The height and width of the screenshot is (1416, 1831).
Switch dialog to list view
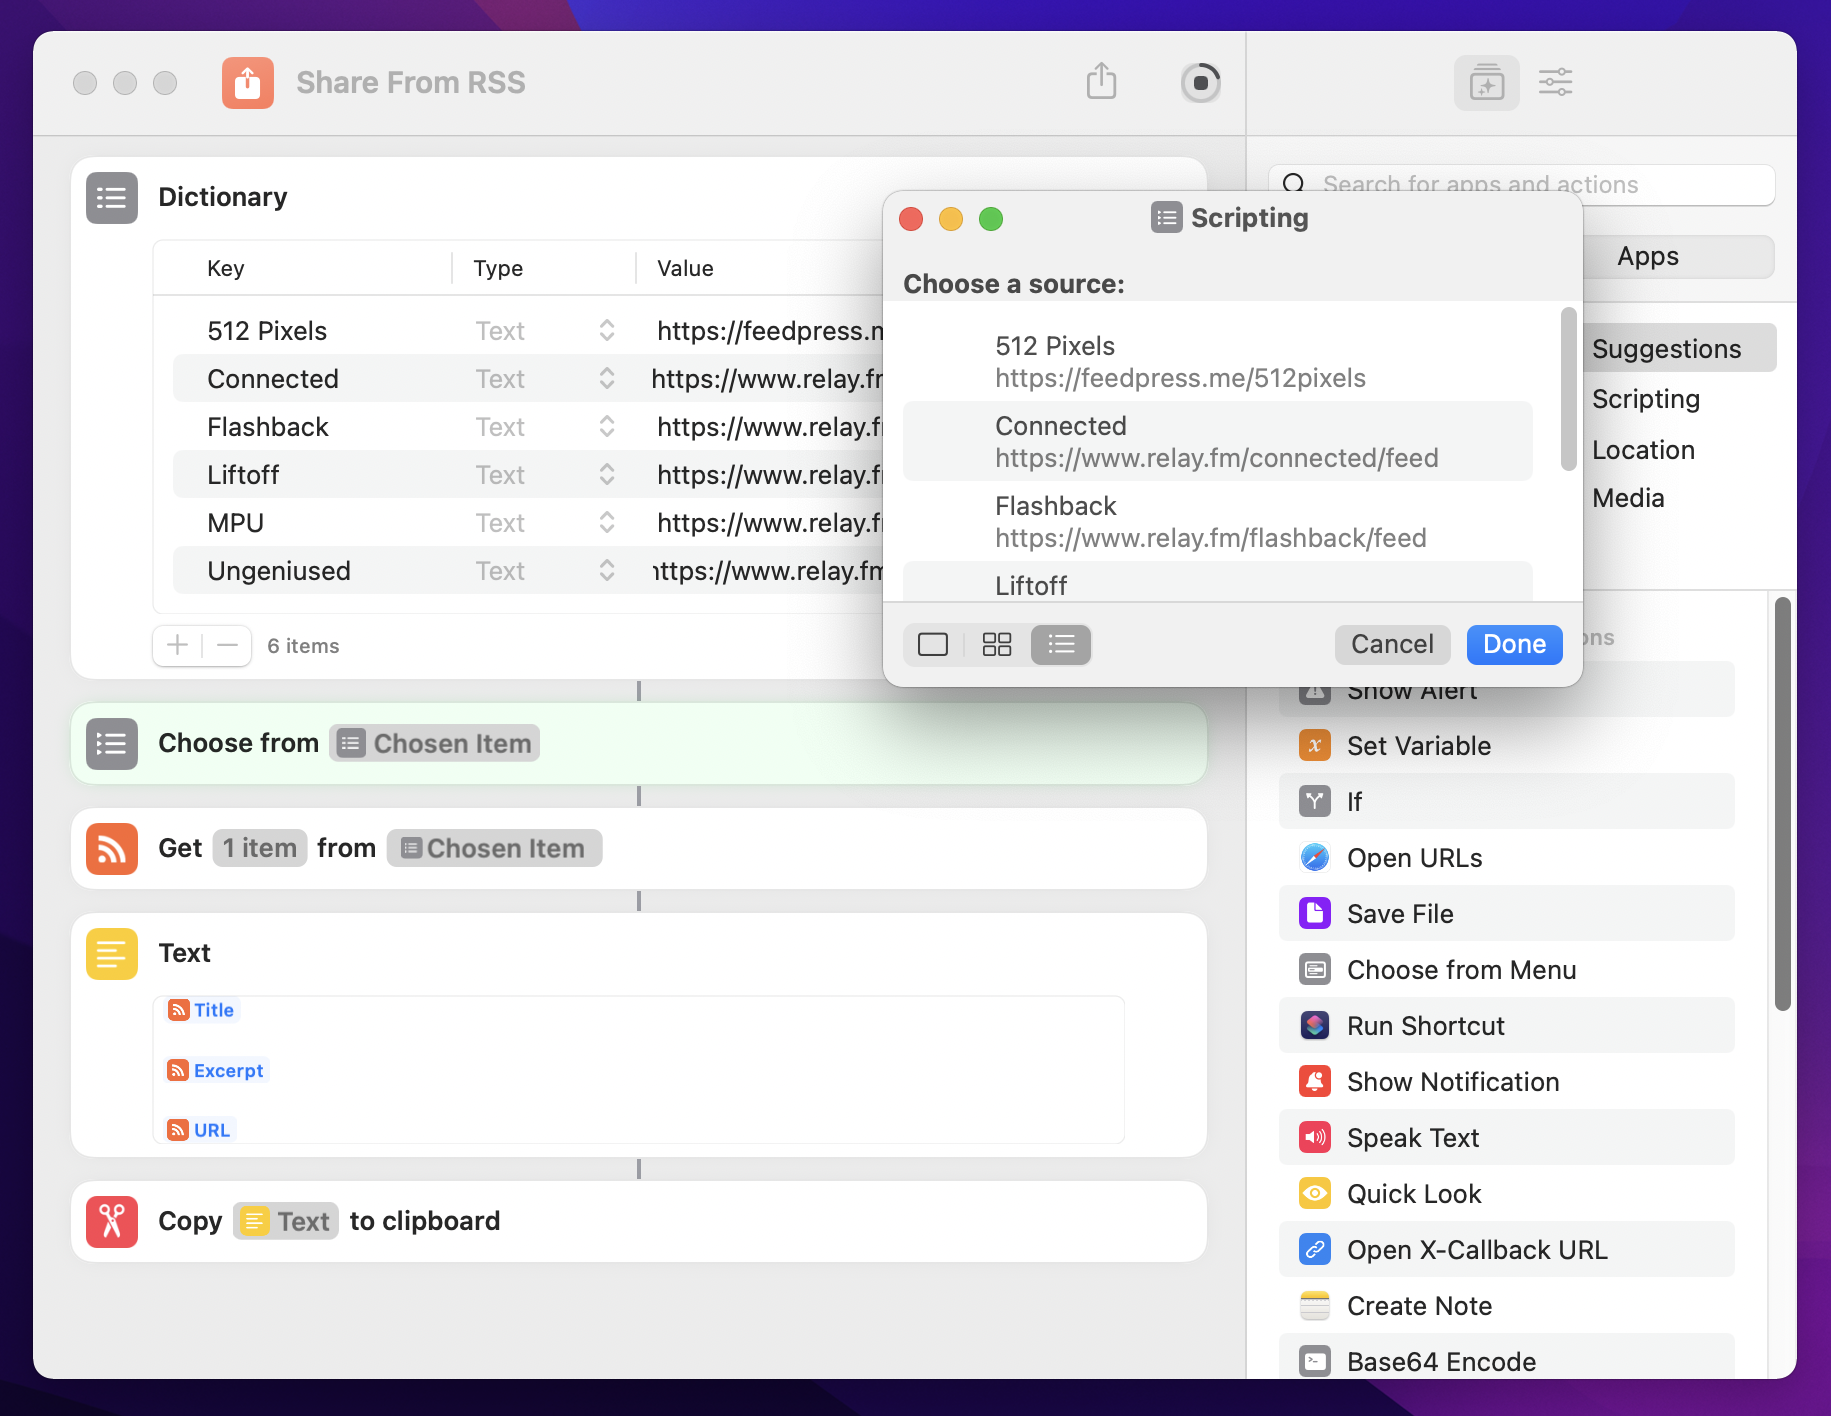tap(1061, 645)
